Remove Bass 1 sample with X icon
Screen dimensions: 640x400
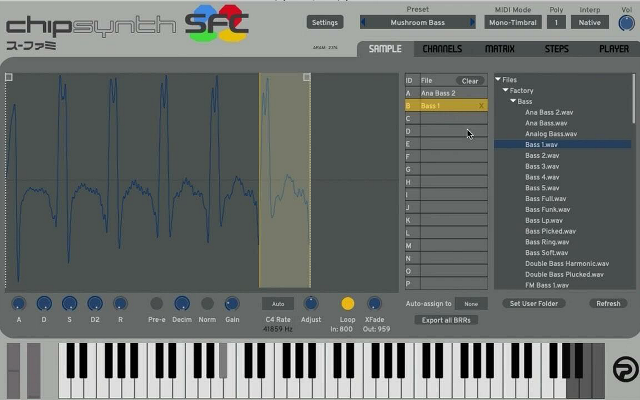481,106
